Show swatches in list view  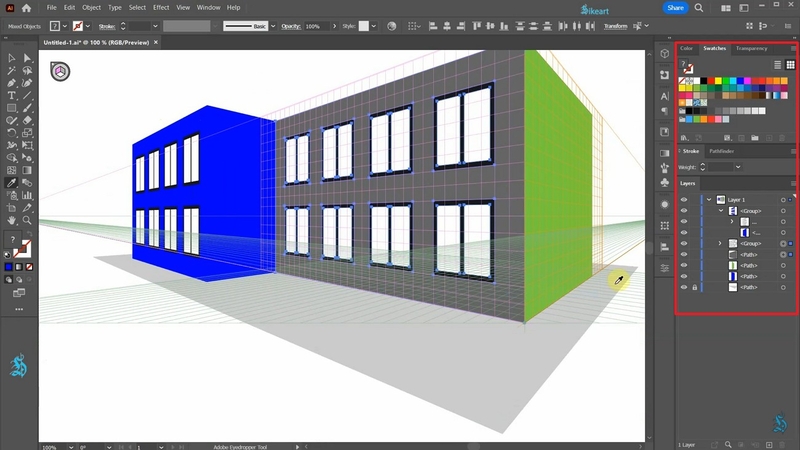coord(778,65)
